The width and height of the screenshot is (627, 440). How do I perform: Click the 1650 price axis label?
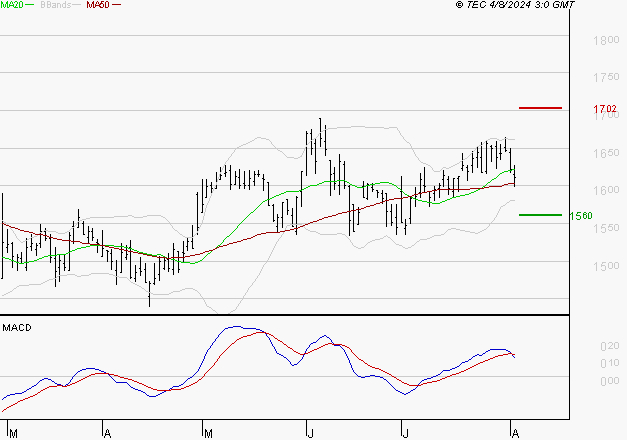click(606, 153)
